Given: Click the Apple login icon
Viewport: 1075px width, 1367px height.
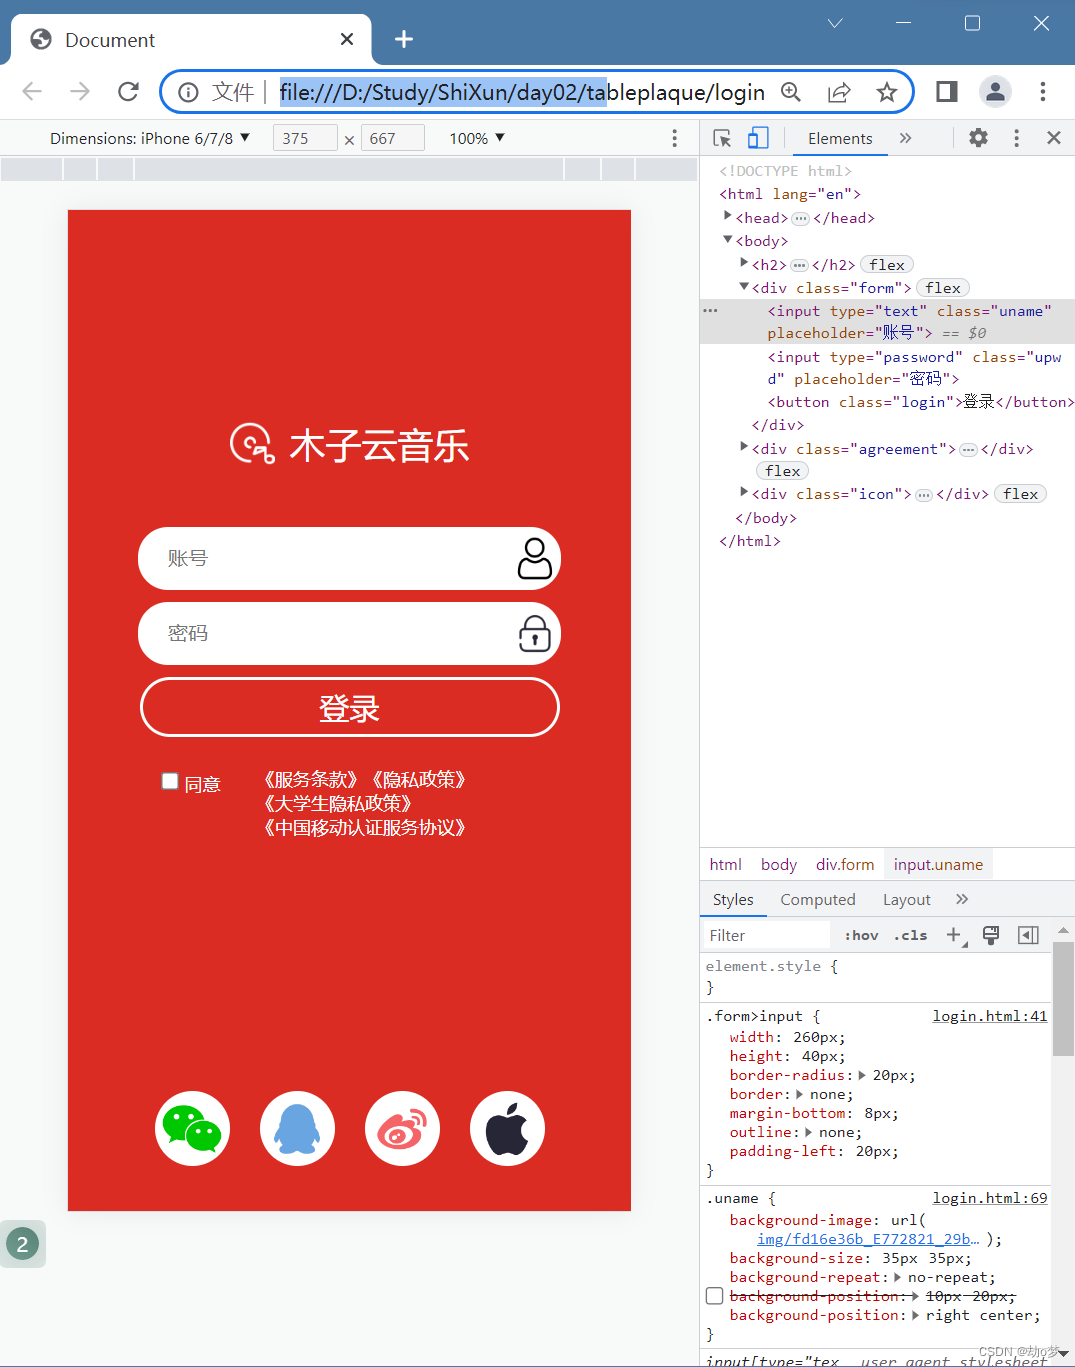Looking at the screenshot, I should 507,1128.
